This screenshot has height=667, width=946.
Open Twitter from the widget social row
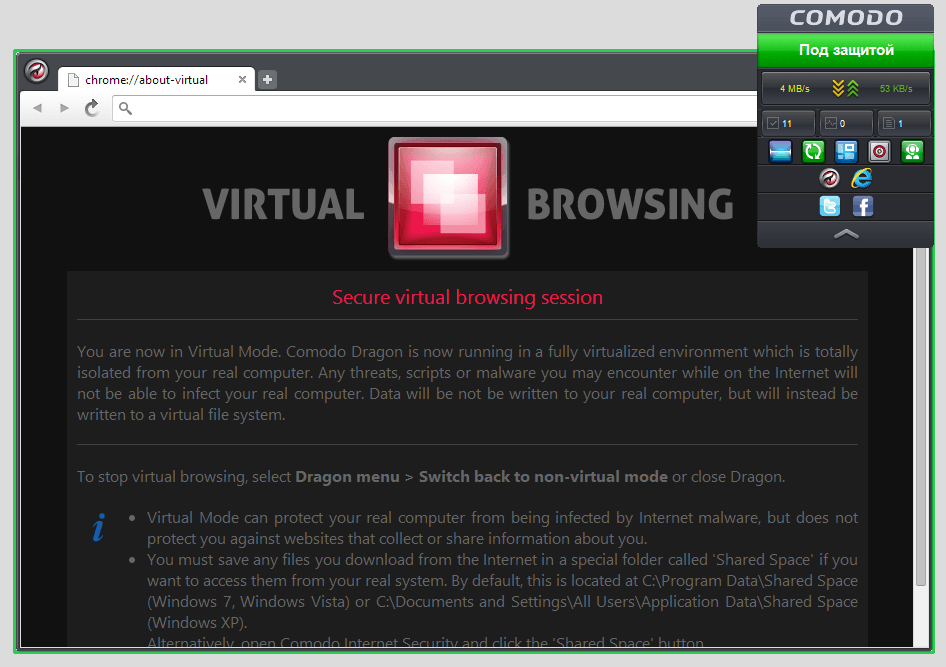click(830, 206)
